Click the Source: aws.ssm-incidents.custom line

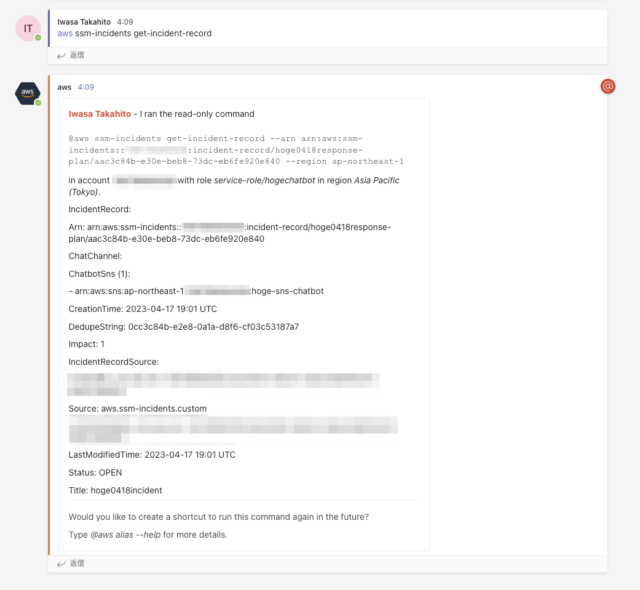(x=138, y=408)
